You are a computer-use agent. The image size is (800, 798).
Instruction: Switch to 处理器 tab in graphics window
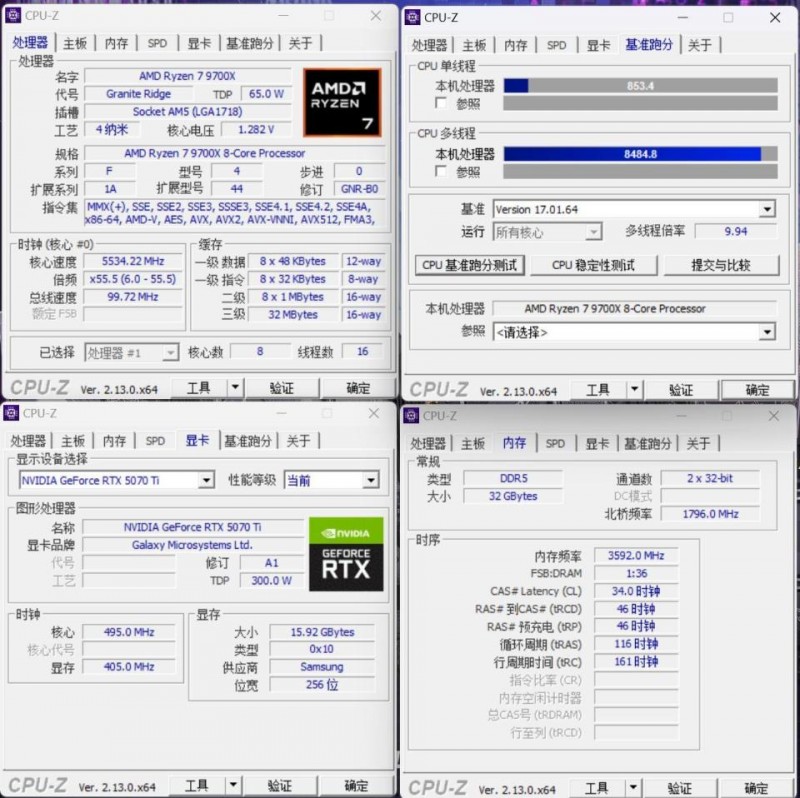29,441
